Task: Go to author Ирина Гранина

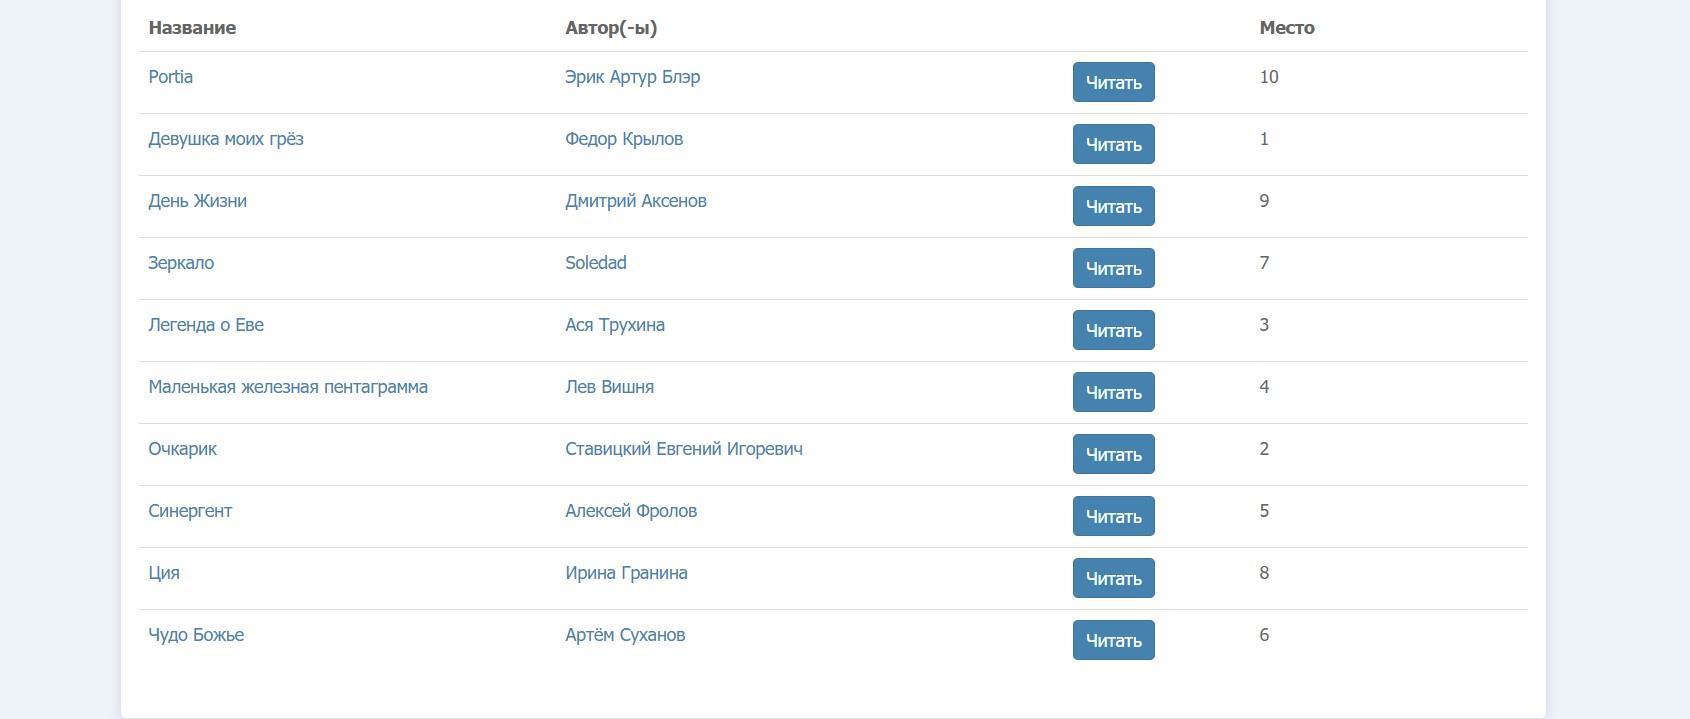Action: 626,573
